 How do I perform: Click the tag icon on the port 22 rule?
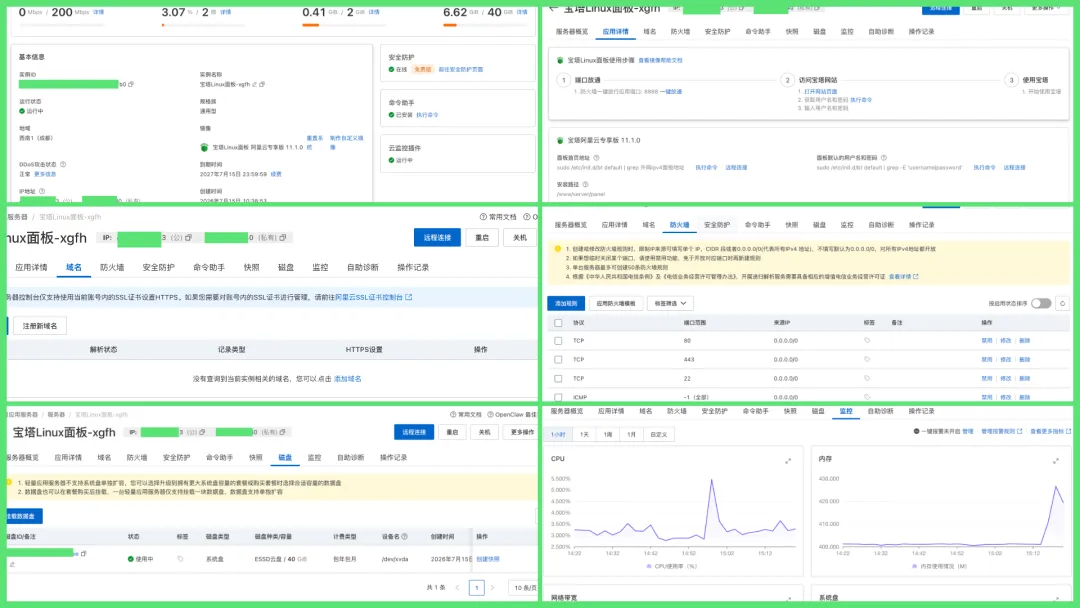coord(867,379)
